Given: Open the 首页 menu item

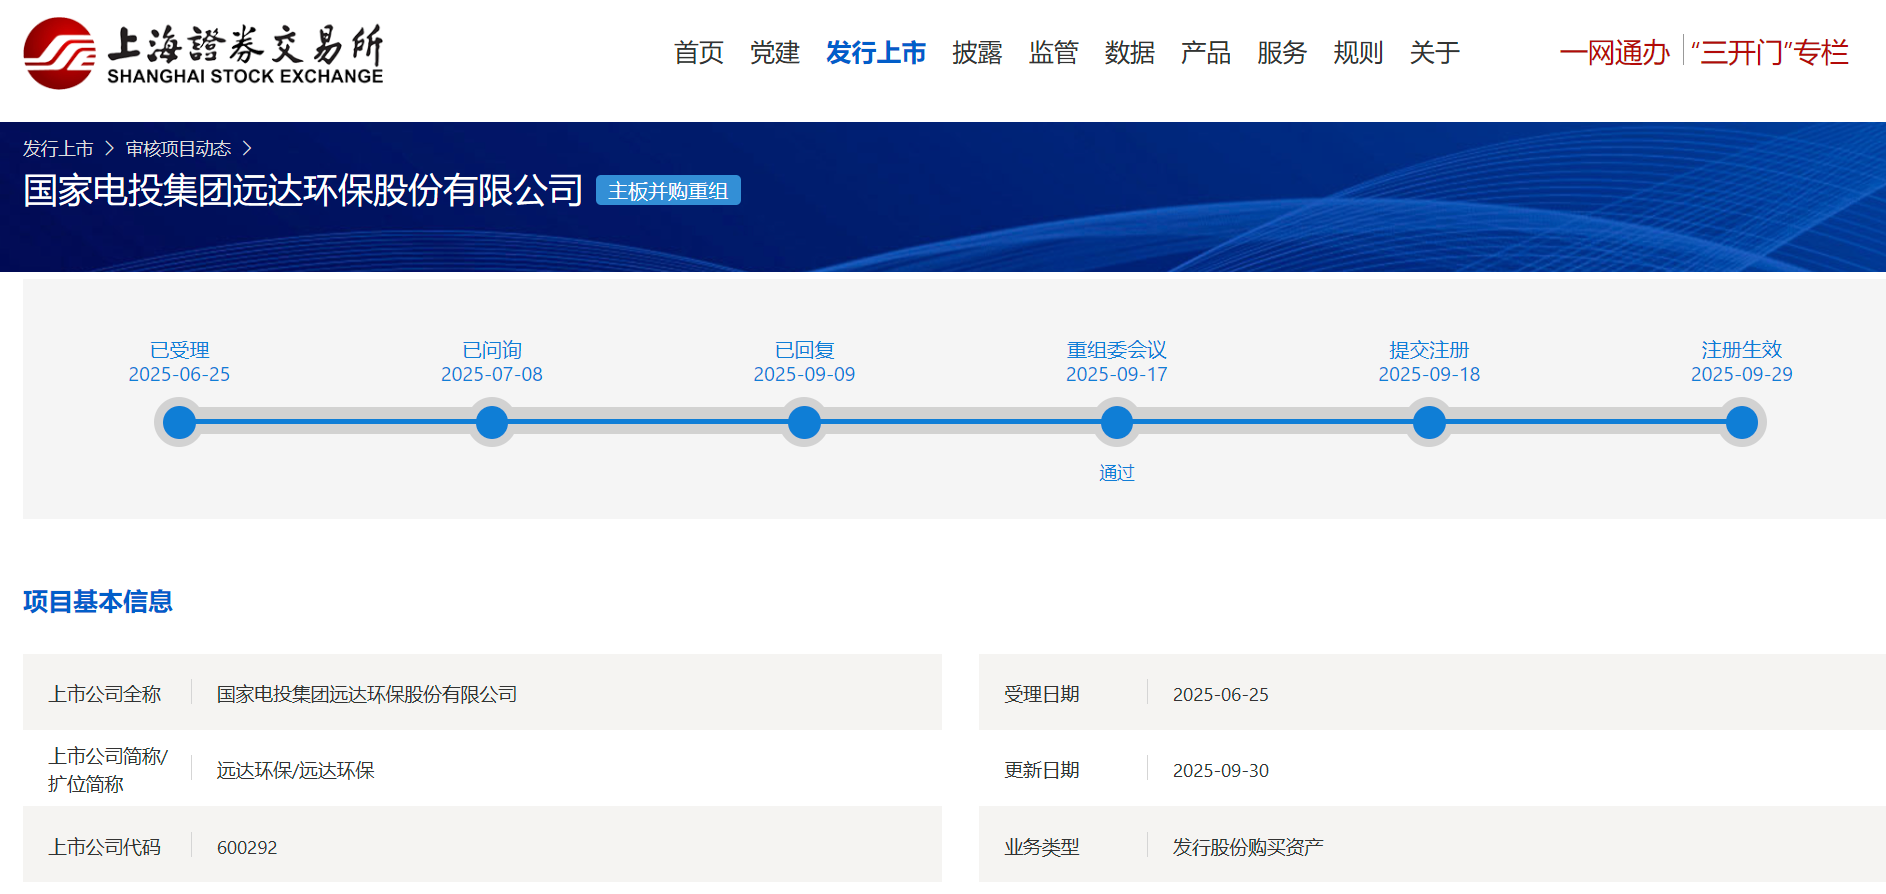Looking at the screenshot, I should (x=699, y=52).
